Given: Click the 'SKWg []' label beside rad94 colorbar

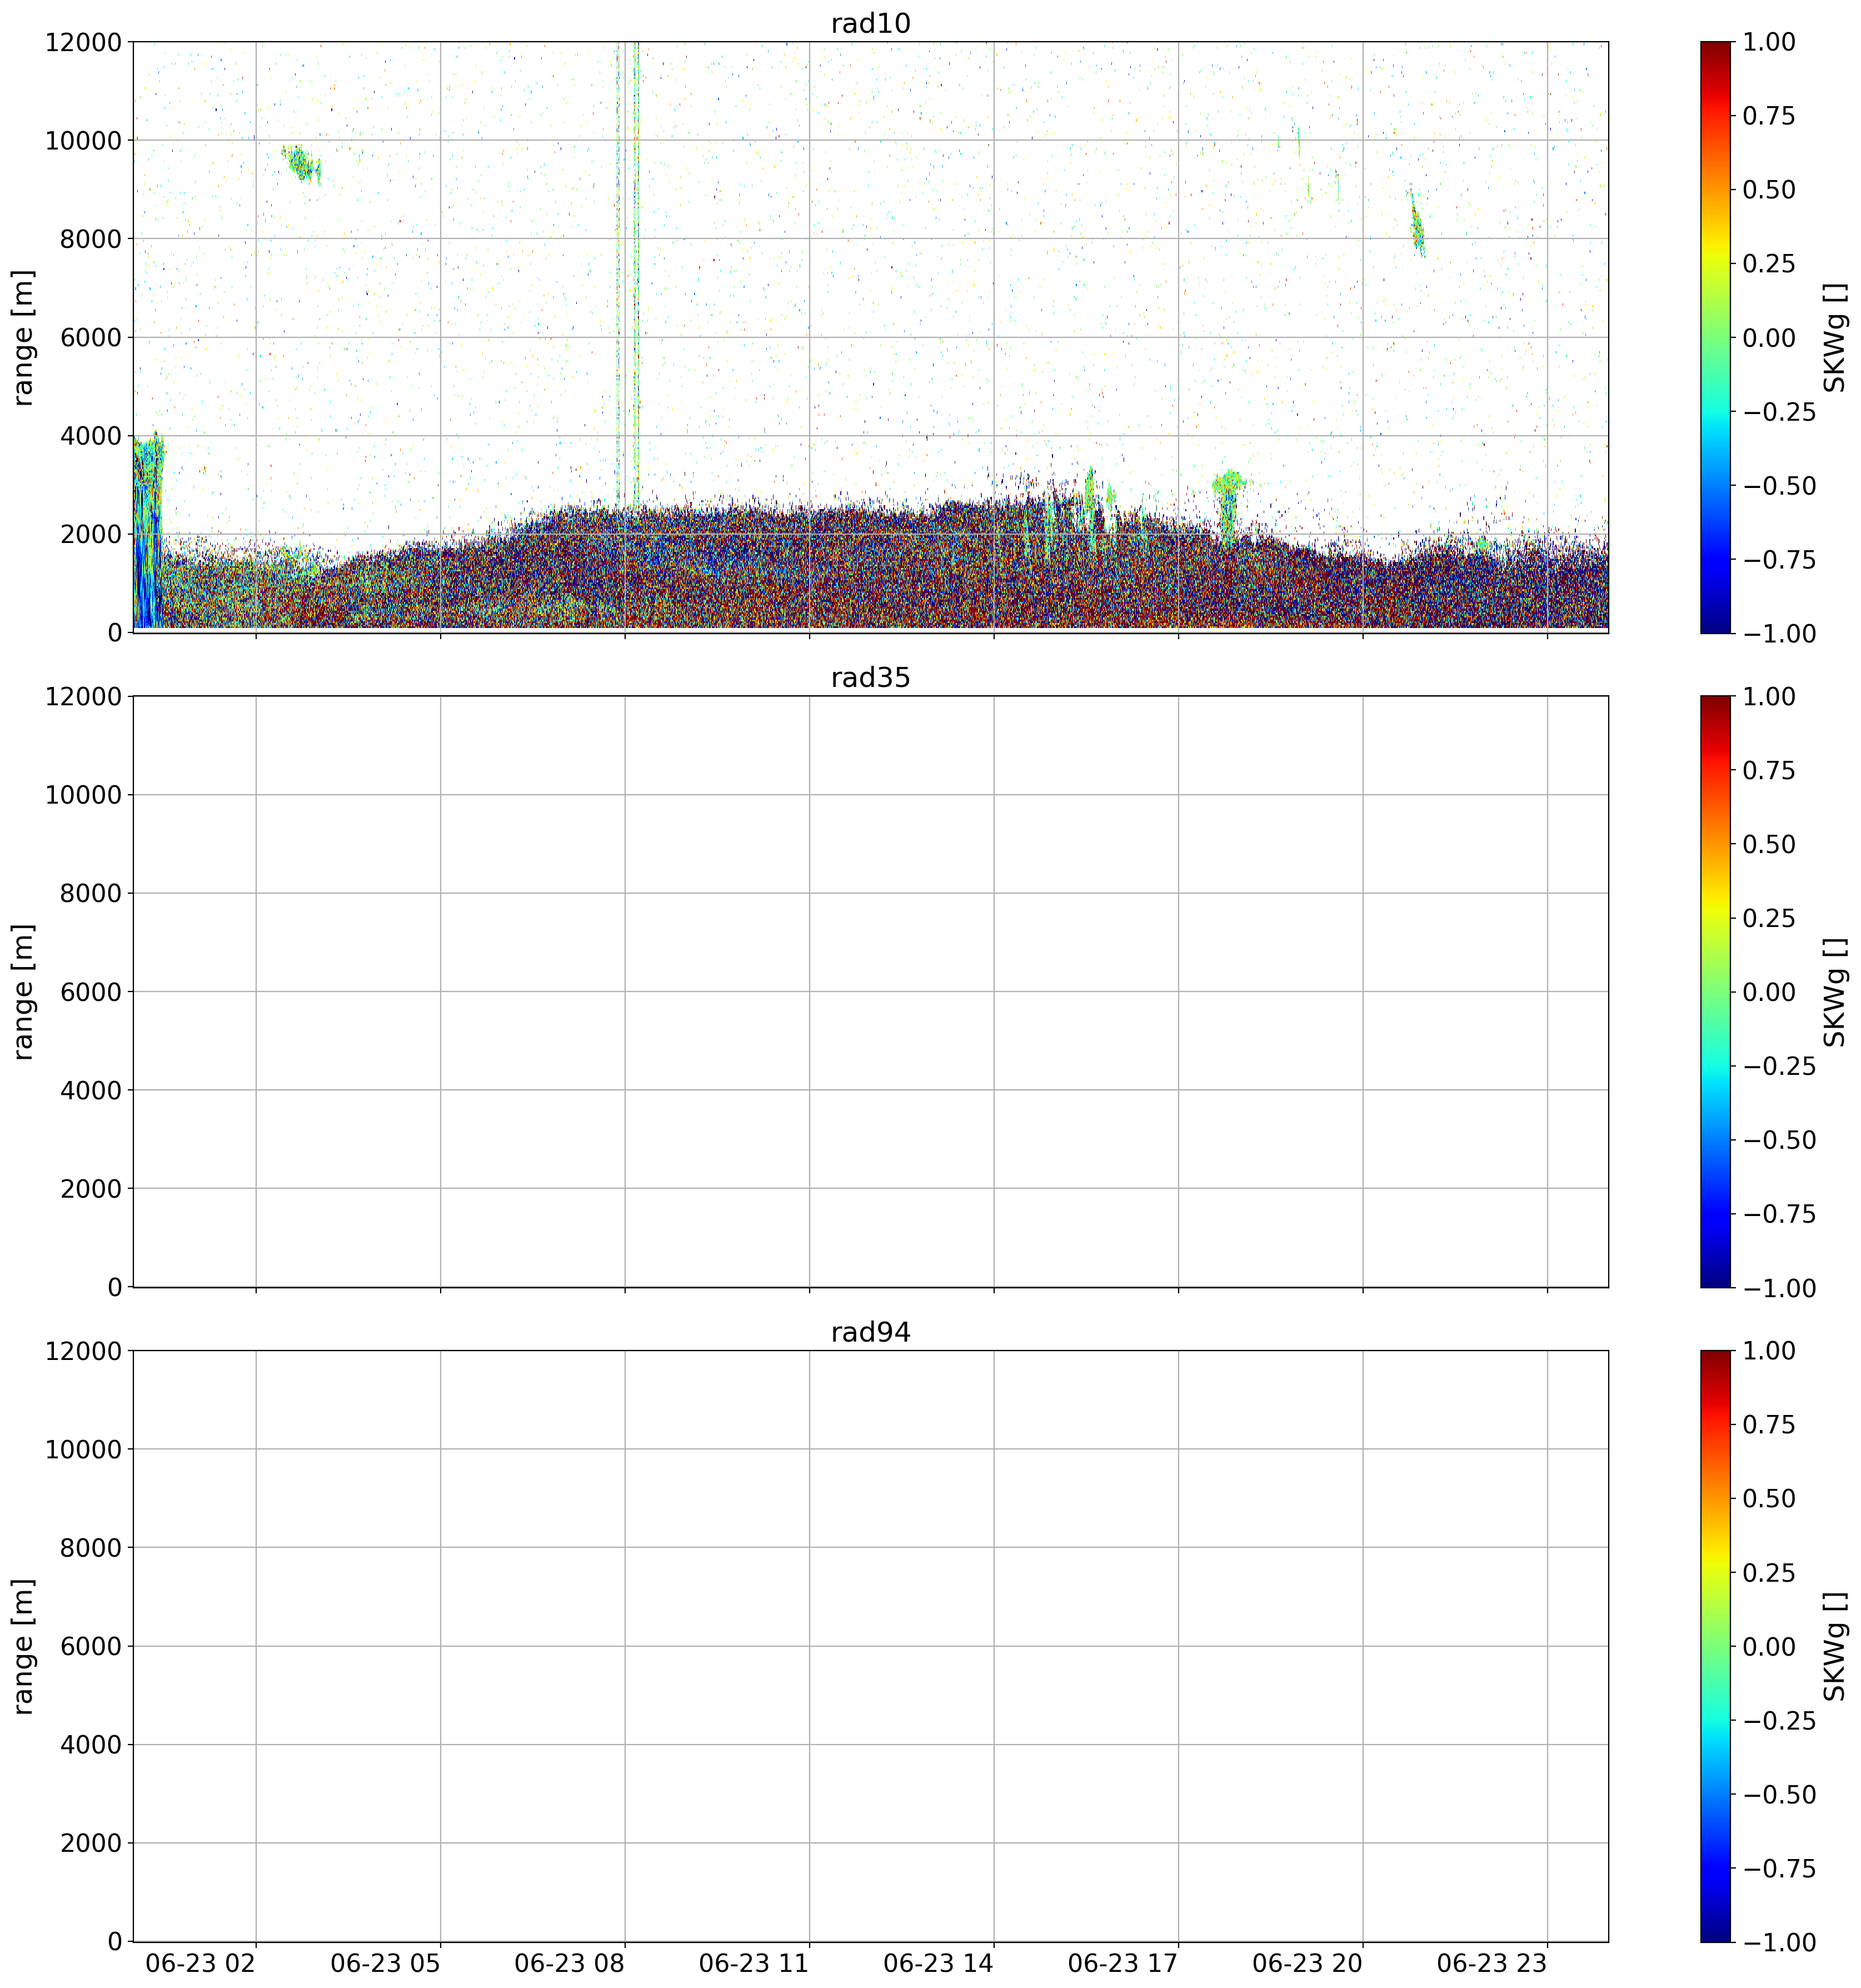Looking at the screenshot, I should pyautogui.click(x=1834, y=1646).
